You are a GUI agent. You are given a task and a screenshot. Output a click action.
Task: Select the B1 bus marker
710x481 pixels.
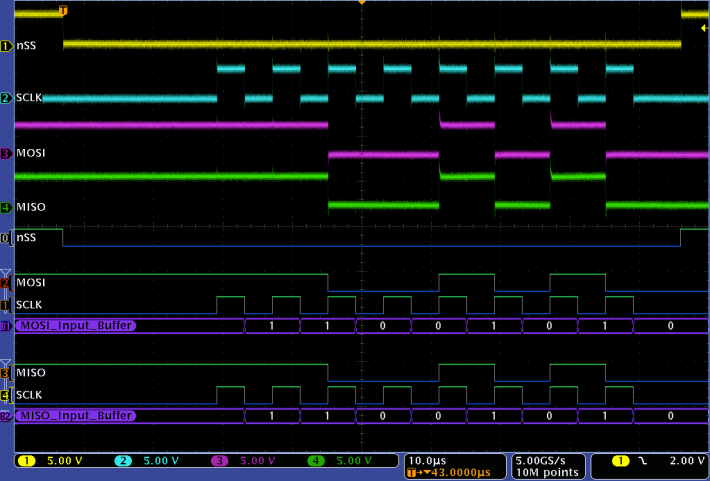[x=6, y=326]
